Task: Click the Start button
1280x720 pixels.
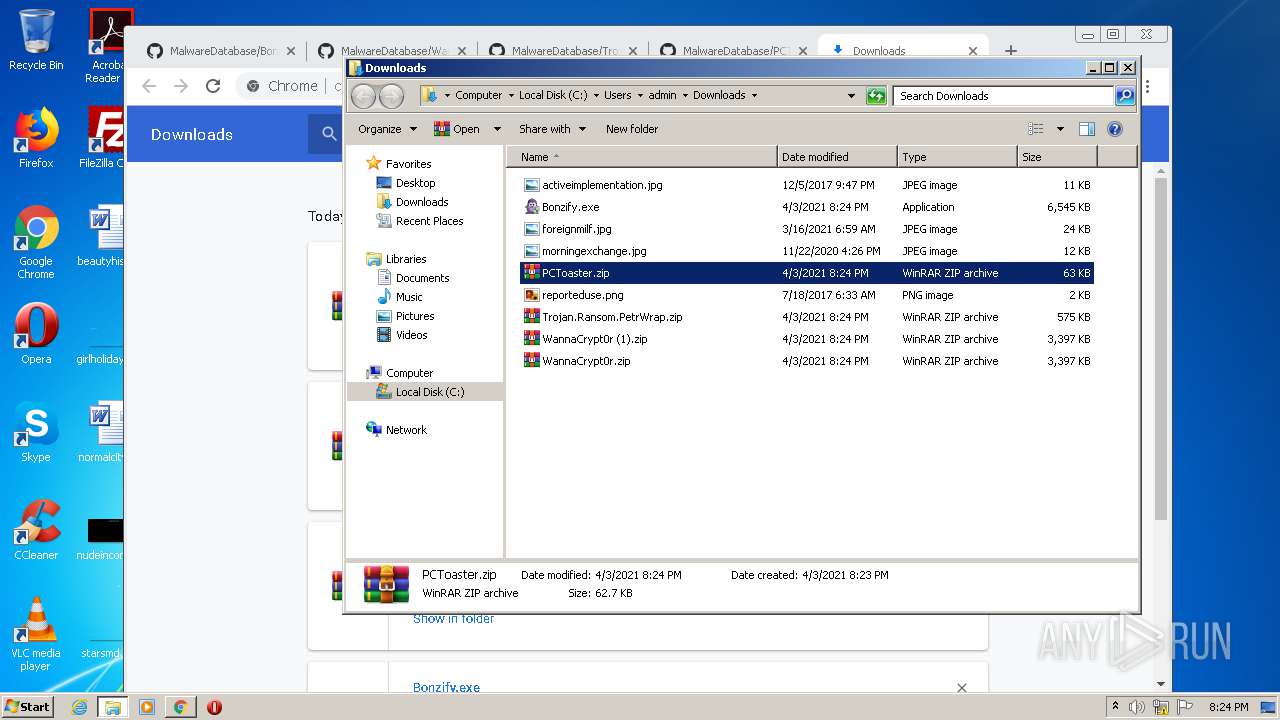Action: pyautogui.click(x=28, y=707)
